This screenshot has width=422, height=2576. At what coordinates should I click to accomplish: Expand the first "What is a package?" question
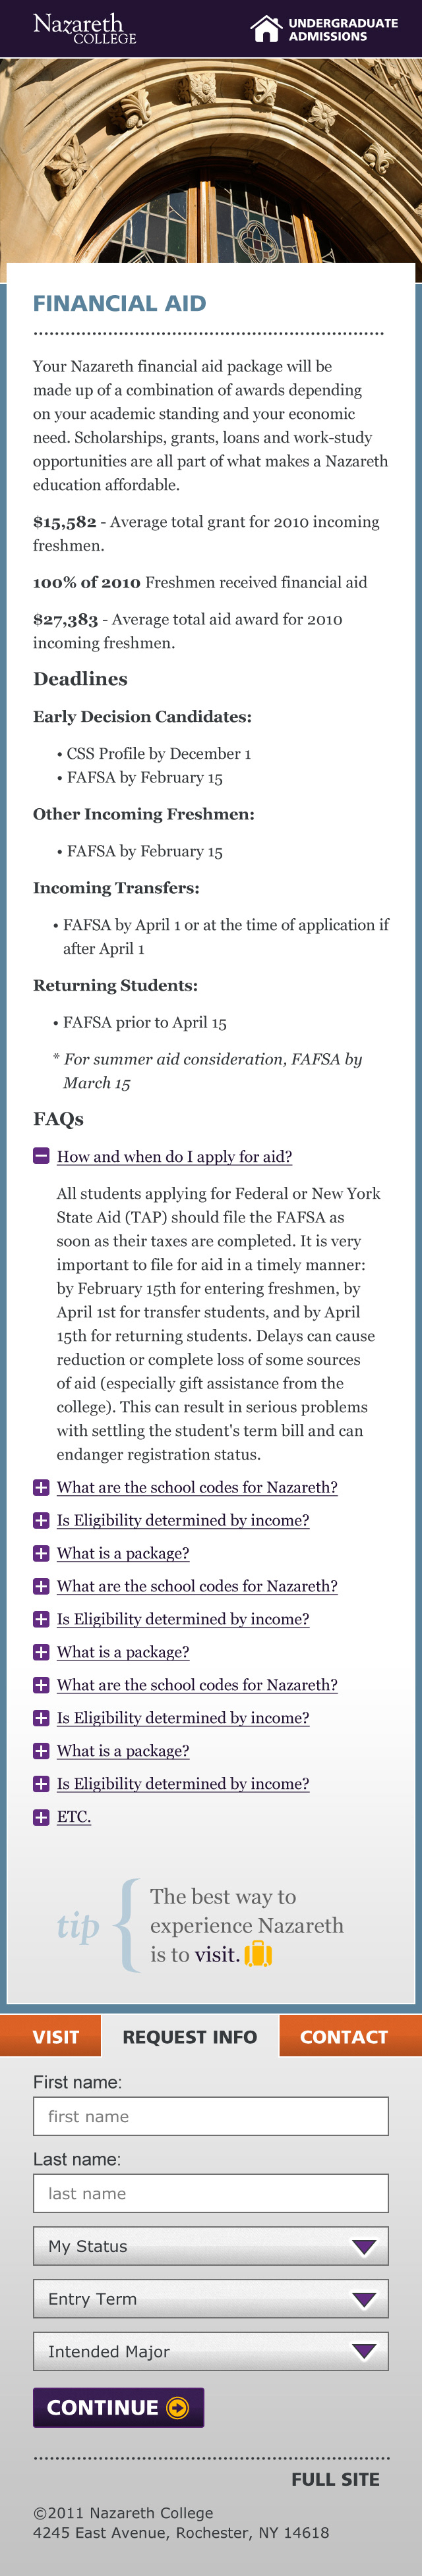[123, 1553]
